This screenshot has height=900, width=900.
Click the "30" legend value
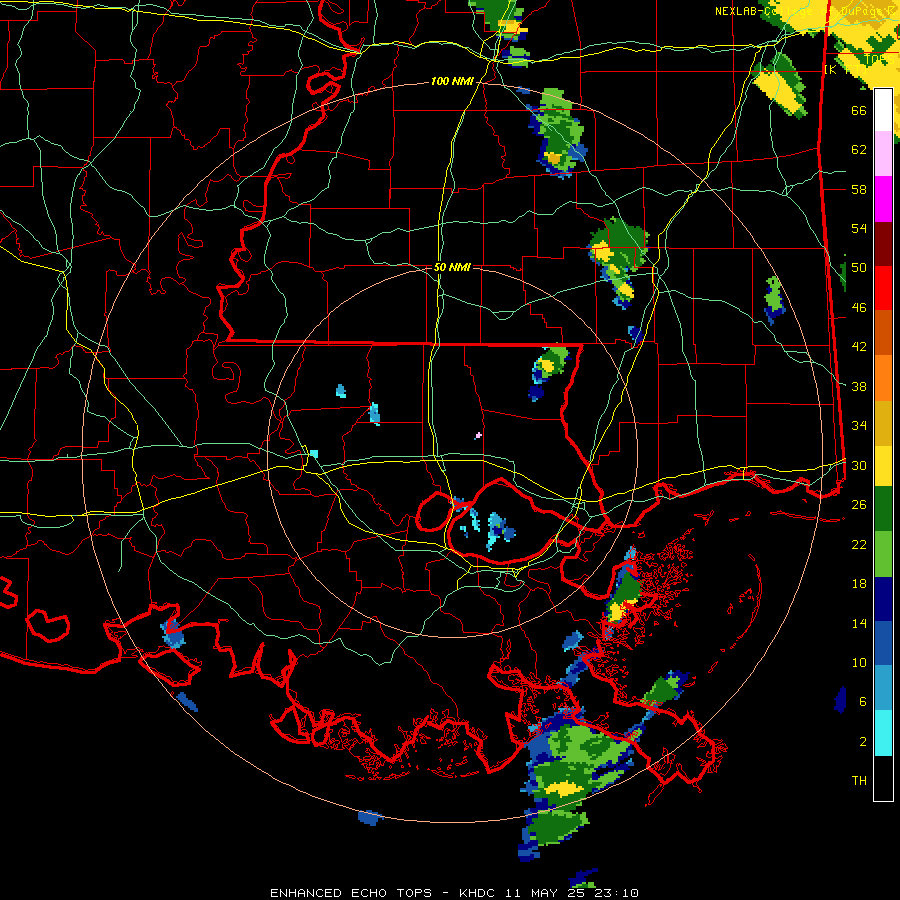pyautogui.click(x=859, y=465)
